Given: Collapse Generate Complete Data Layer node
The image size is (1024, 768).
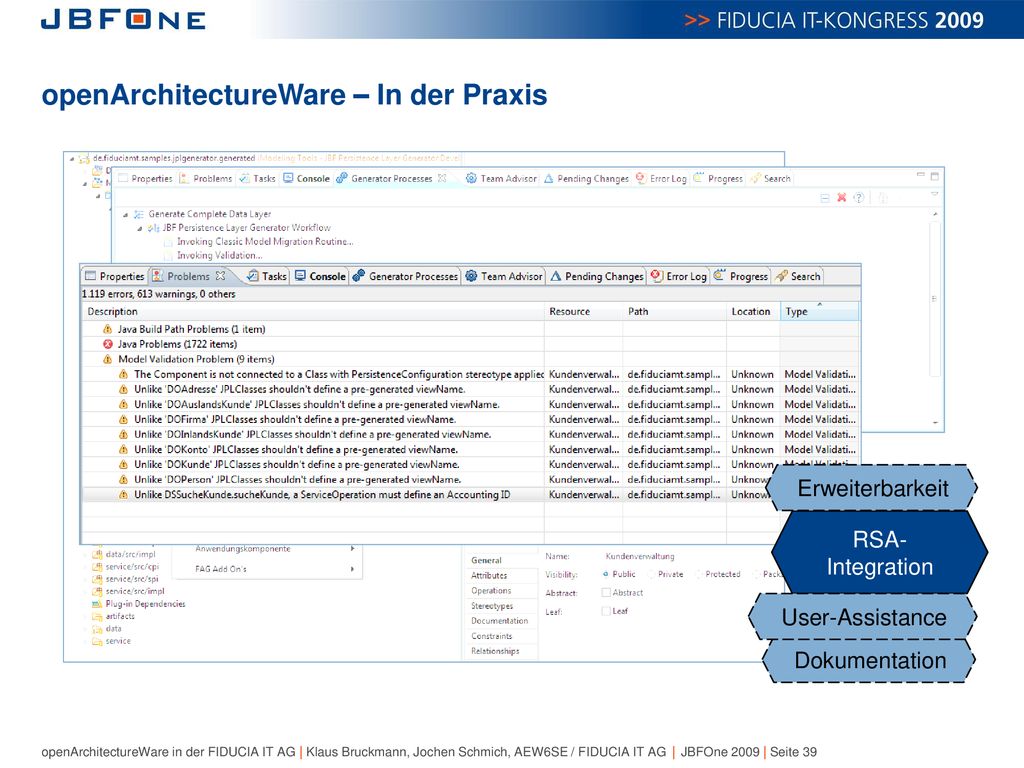Looking at the screenshot, I should 125,214.
